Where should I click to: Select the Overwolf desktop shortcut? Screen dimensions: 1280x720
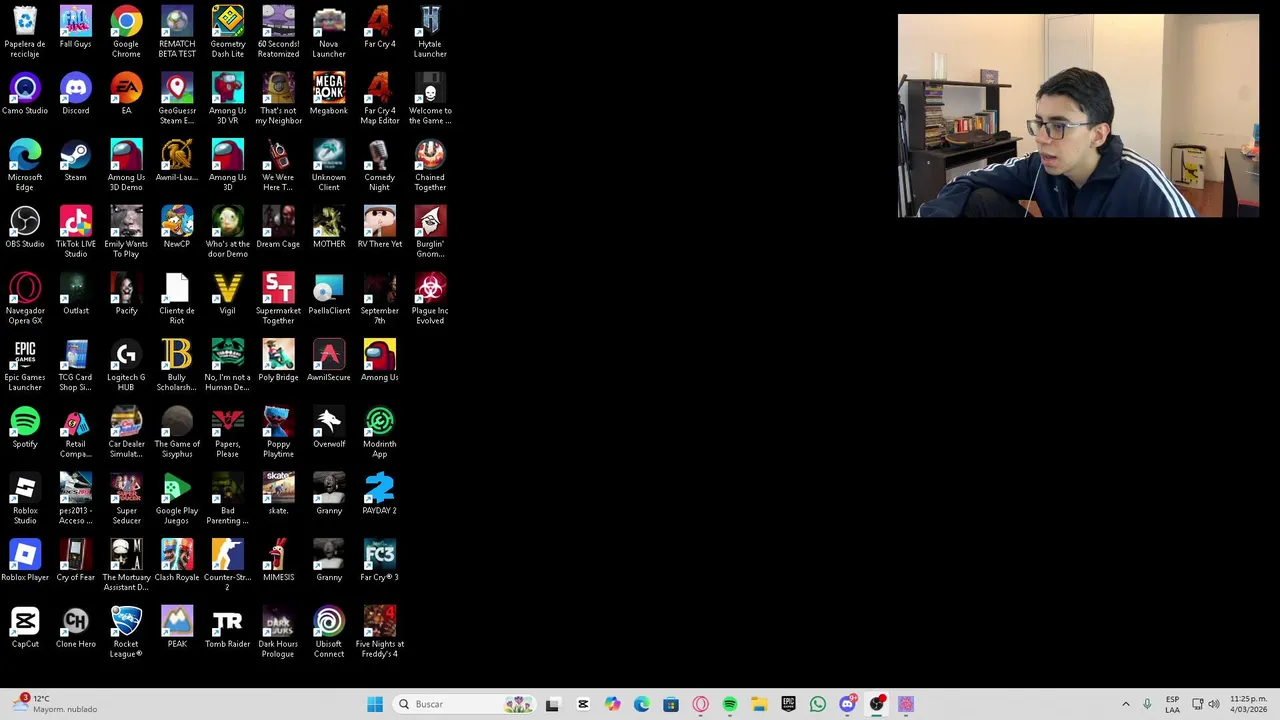tap(329, 427)
